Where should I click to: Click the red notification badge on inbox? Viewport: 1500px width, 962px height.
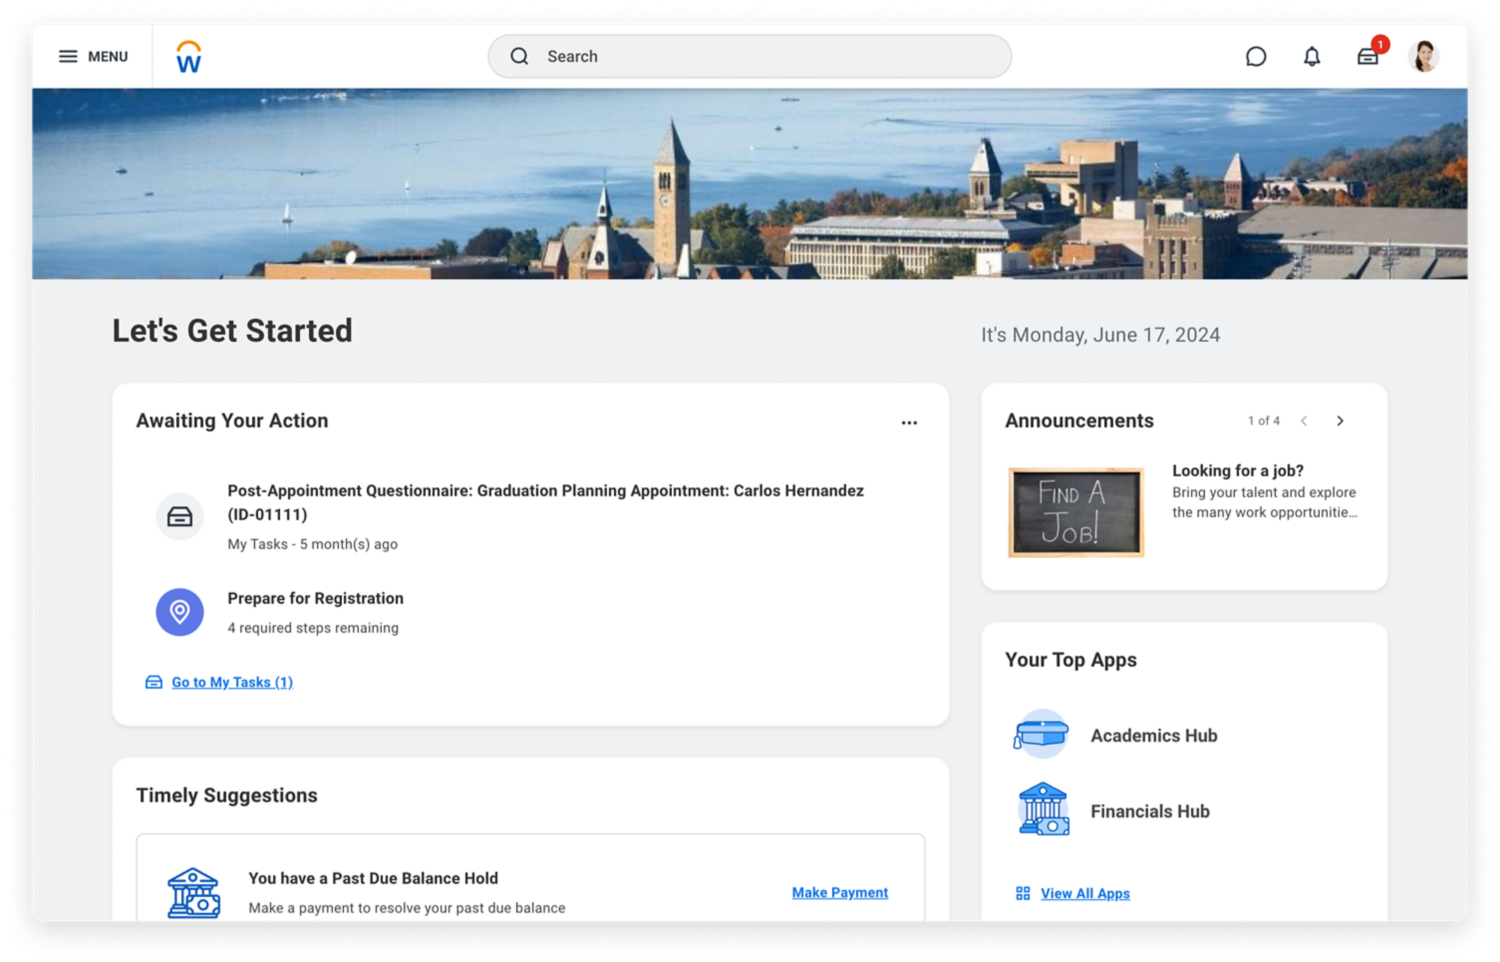(1380, 44)
